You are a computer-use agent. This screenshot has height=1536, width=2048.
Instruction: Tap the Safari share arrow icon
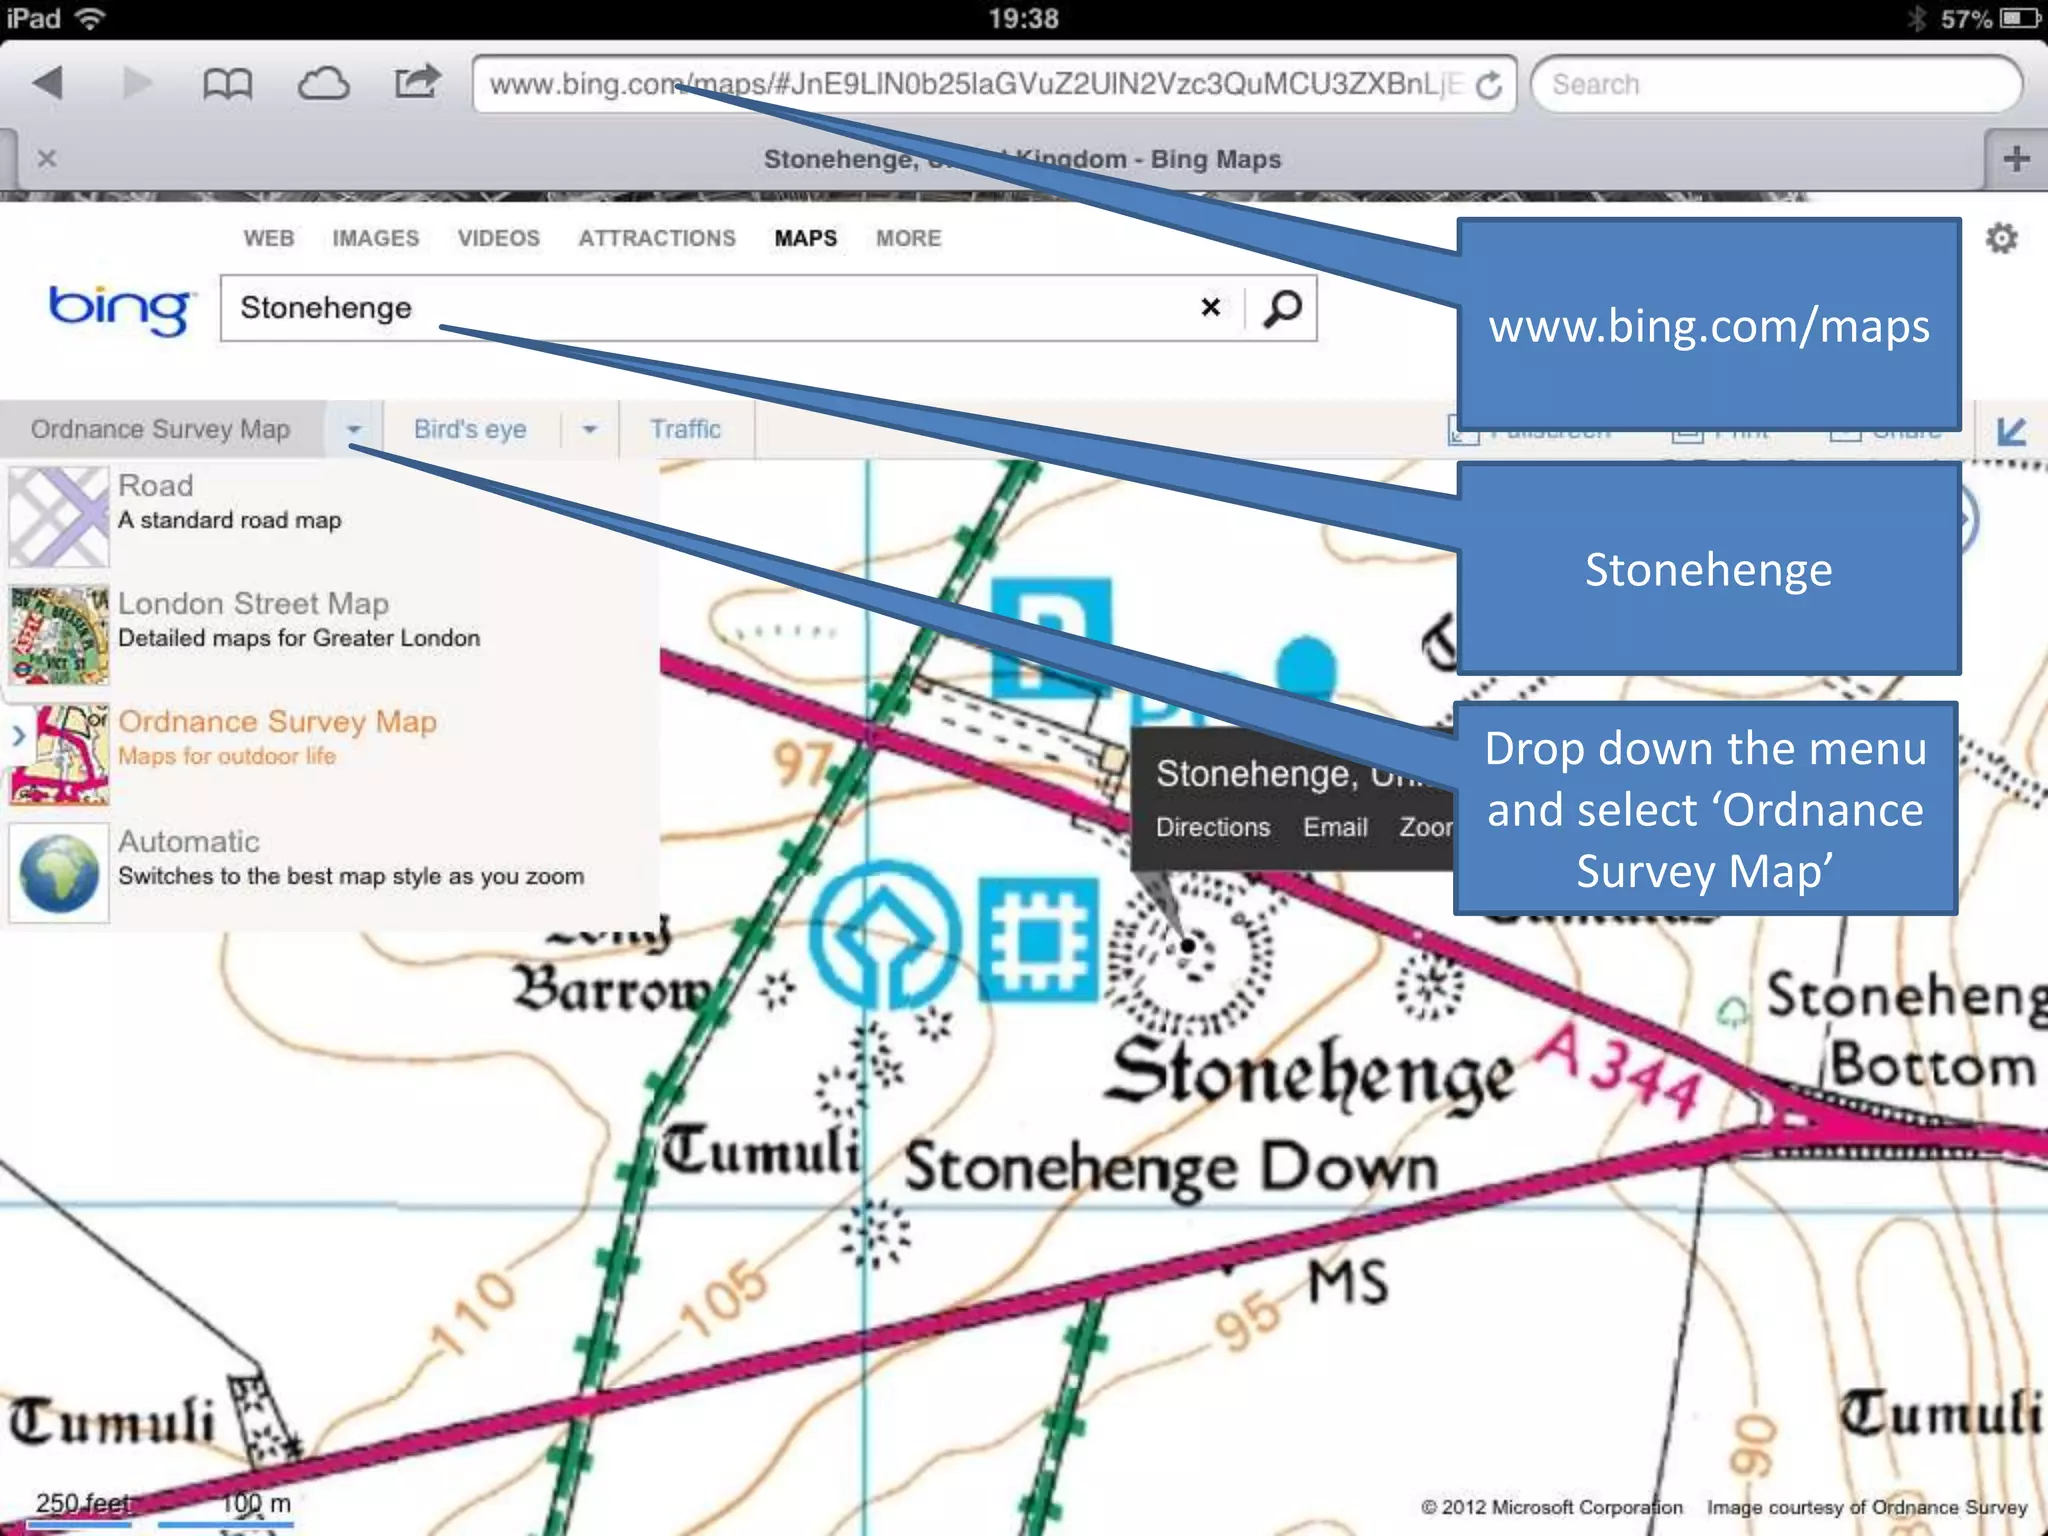pyautogui.click(x=416, y=82)
